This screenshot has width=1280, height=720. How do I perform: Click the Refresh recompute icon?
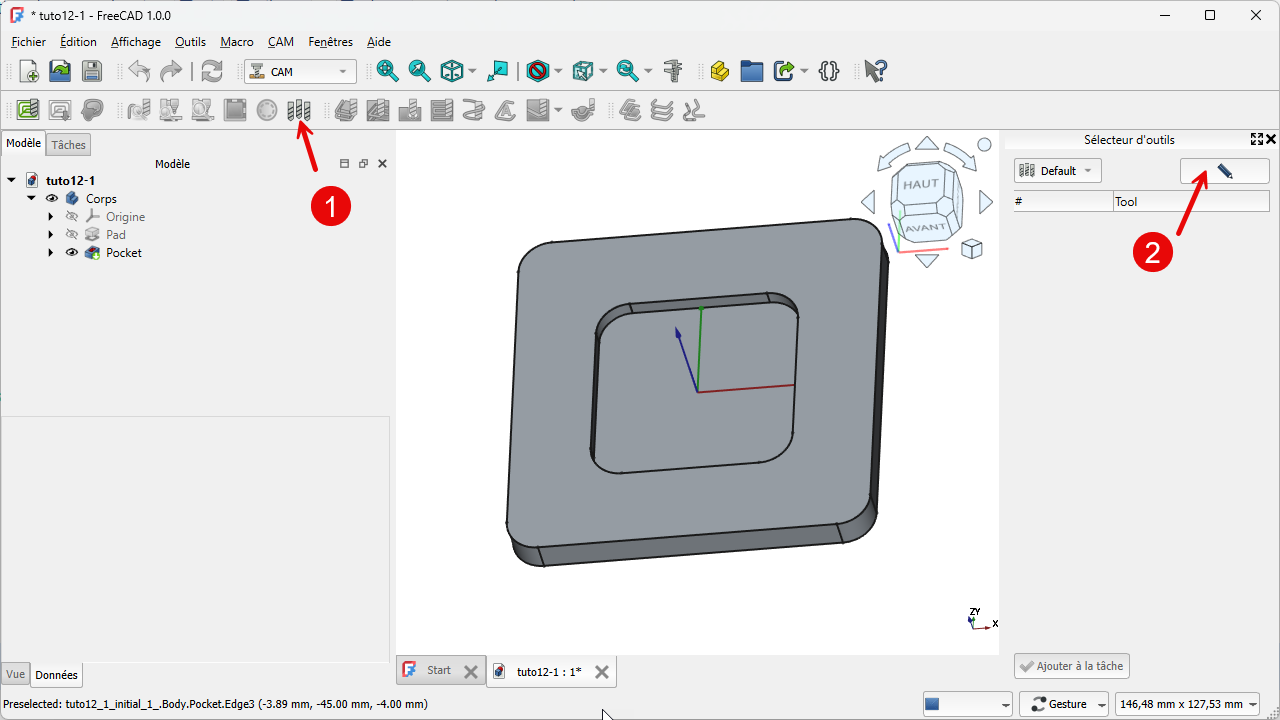click(212, 71)
